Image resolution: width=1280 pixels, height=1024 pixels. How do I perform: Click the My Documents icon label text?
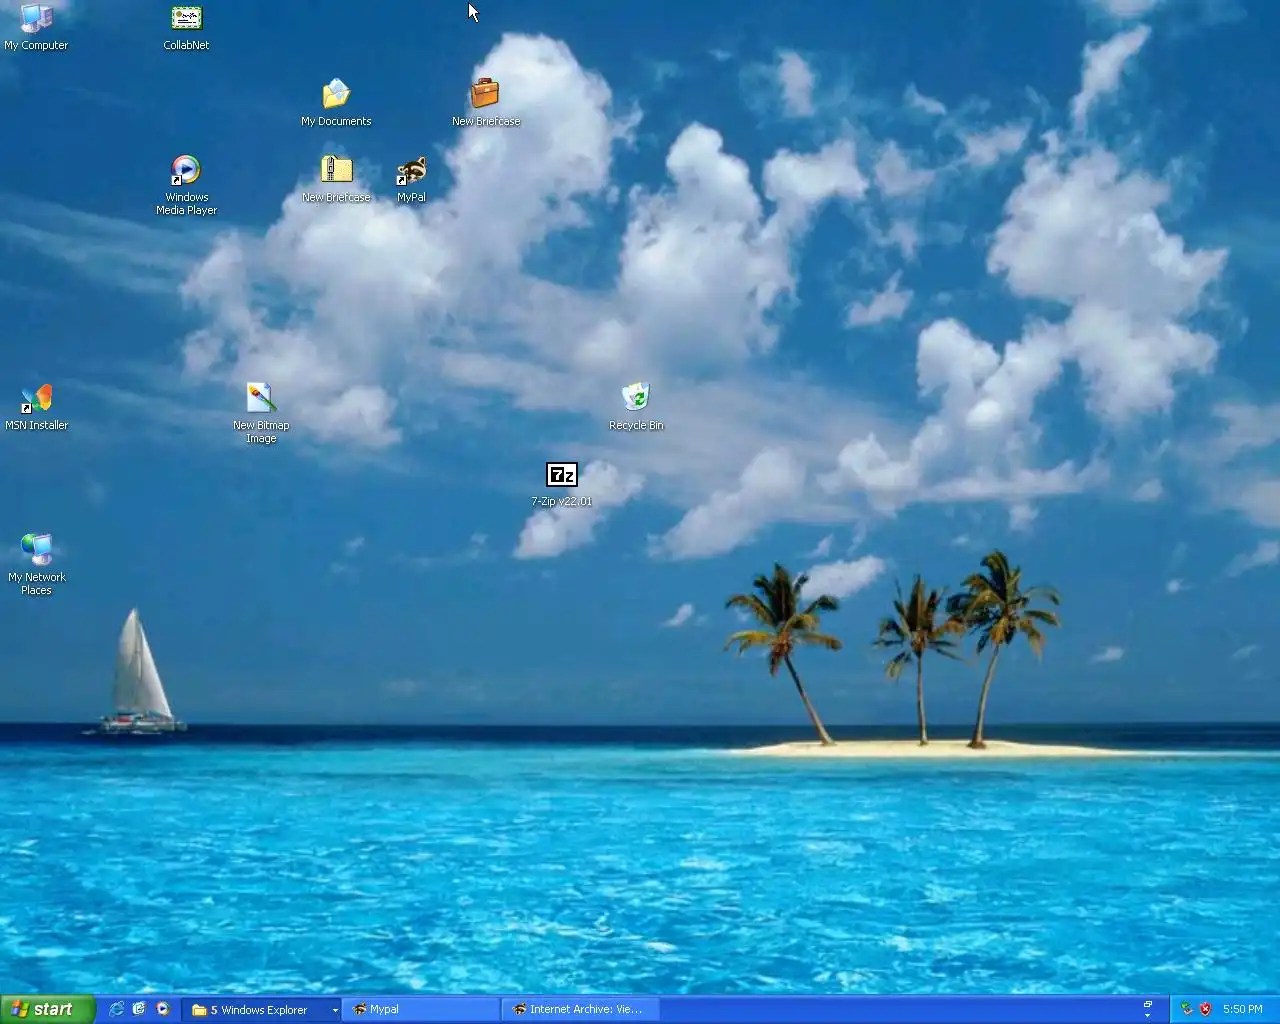point(336,121)
